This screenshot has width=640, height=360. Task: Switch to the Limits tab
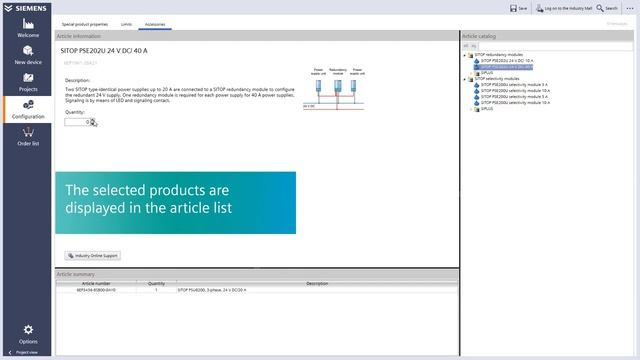pyautogui.click(x=126, y=24)
